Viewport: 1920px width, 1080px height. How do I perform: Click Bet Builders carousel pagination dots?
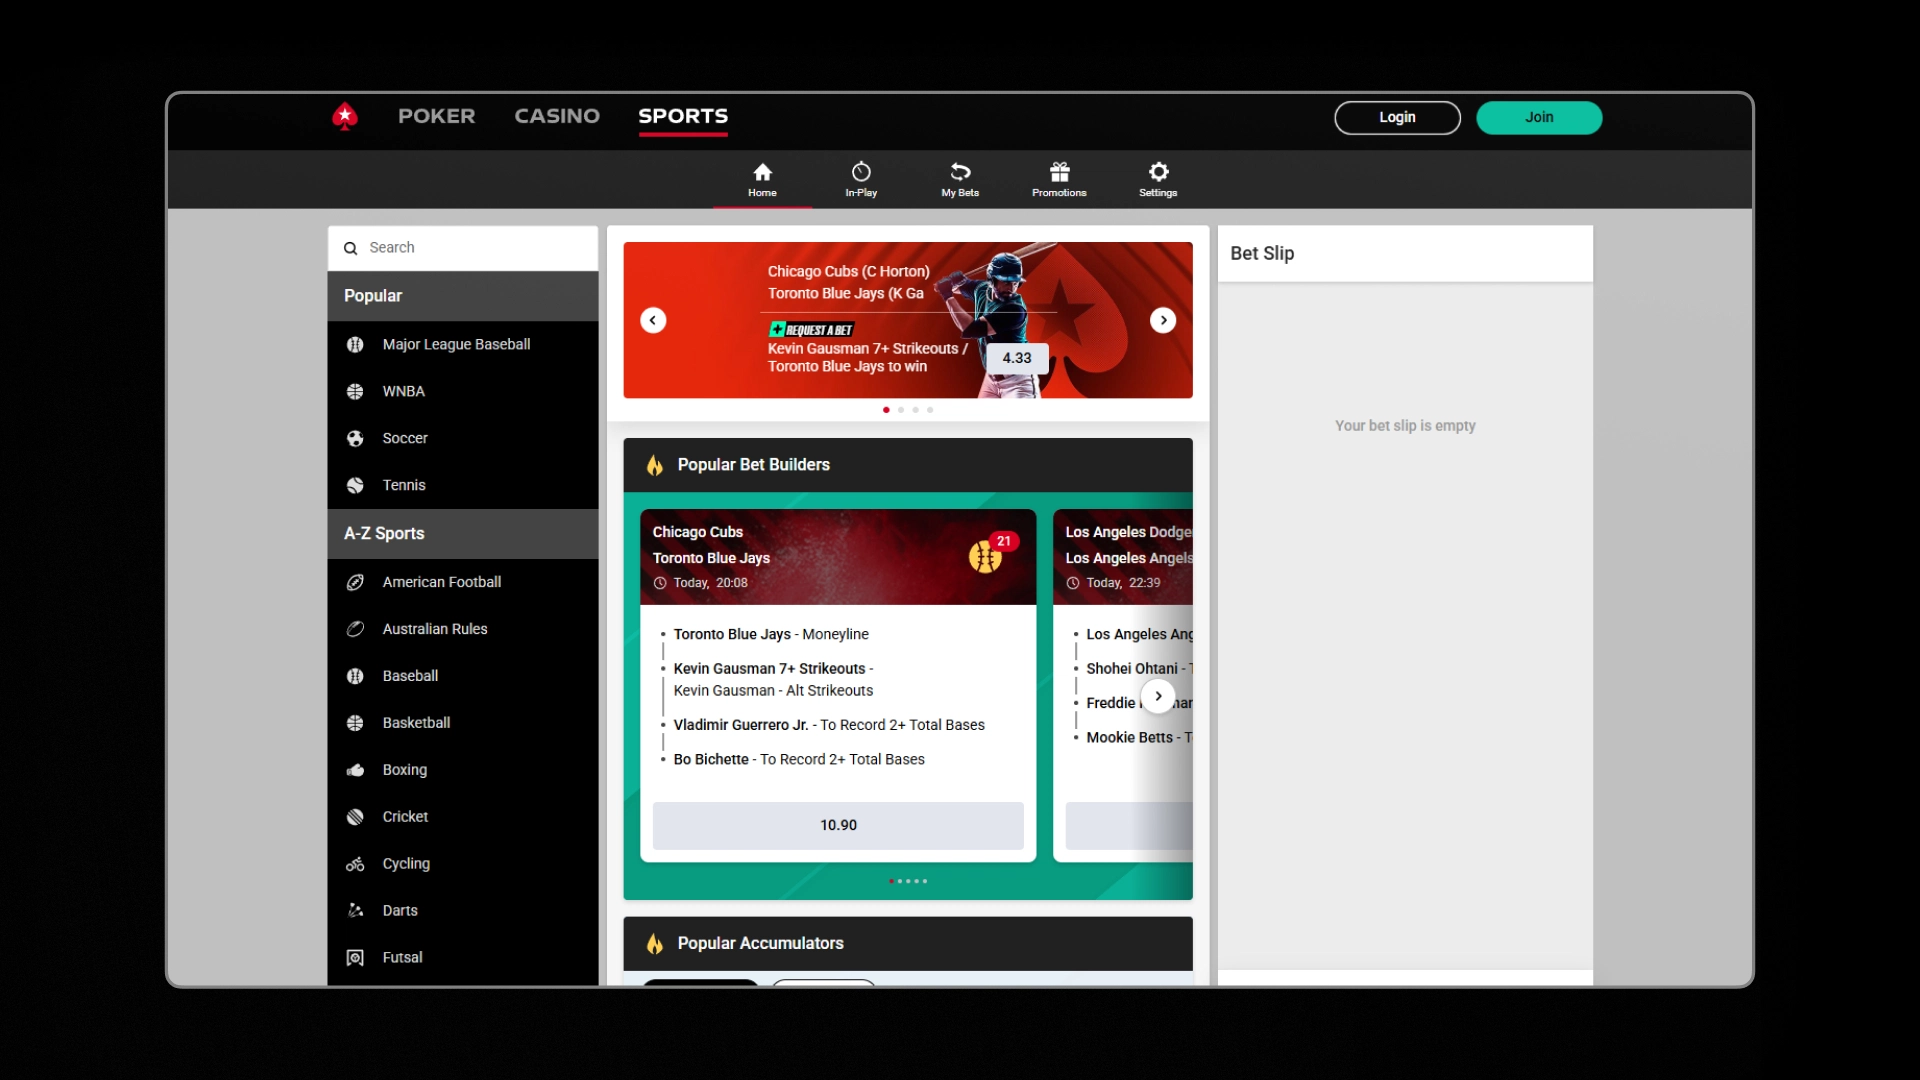[x=908, y=881]
